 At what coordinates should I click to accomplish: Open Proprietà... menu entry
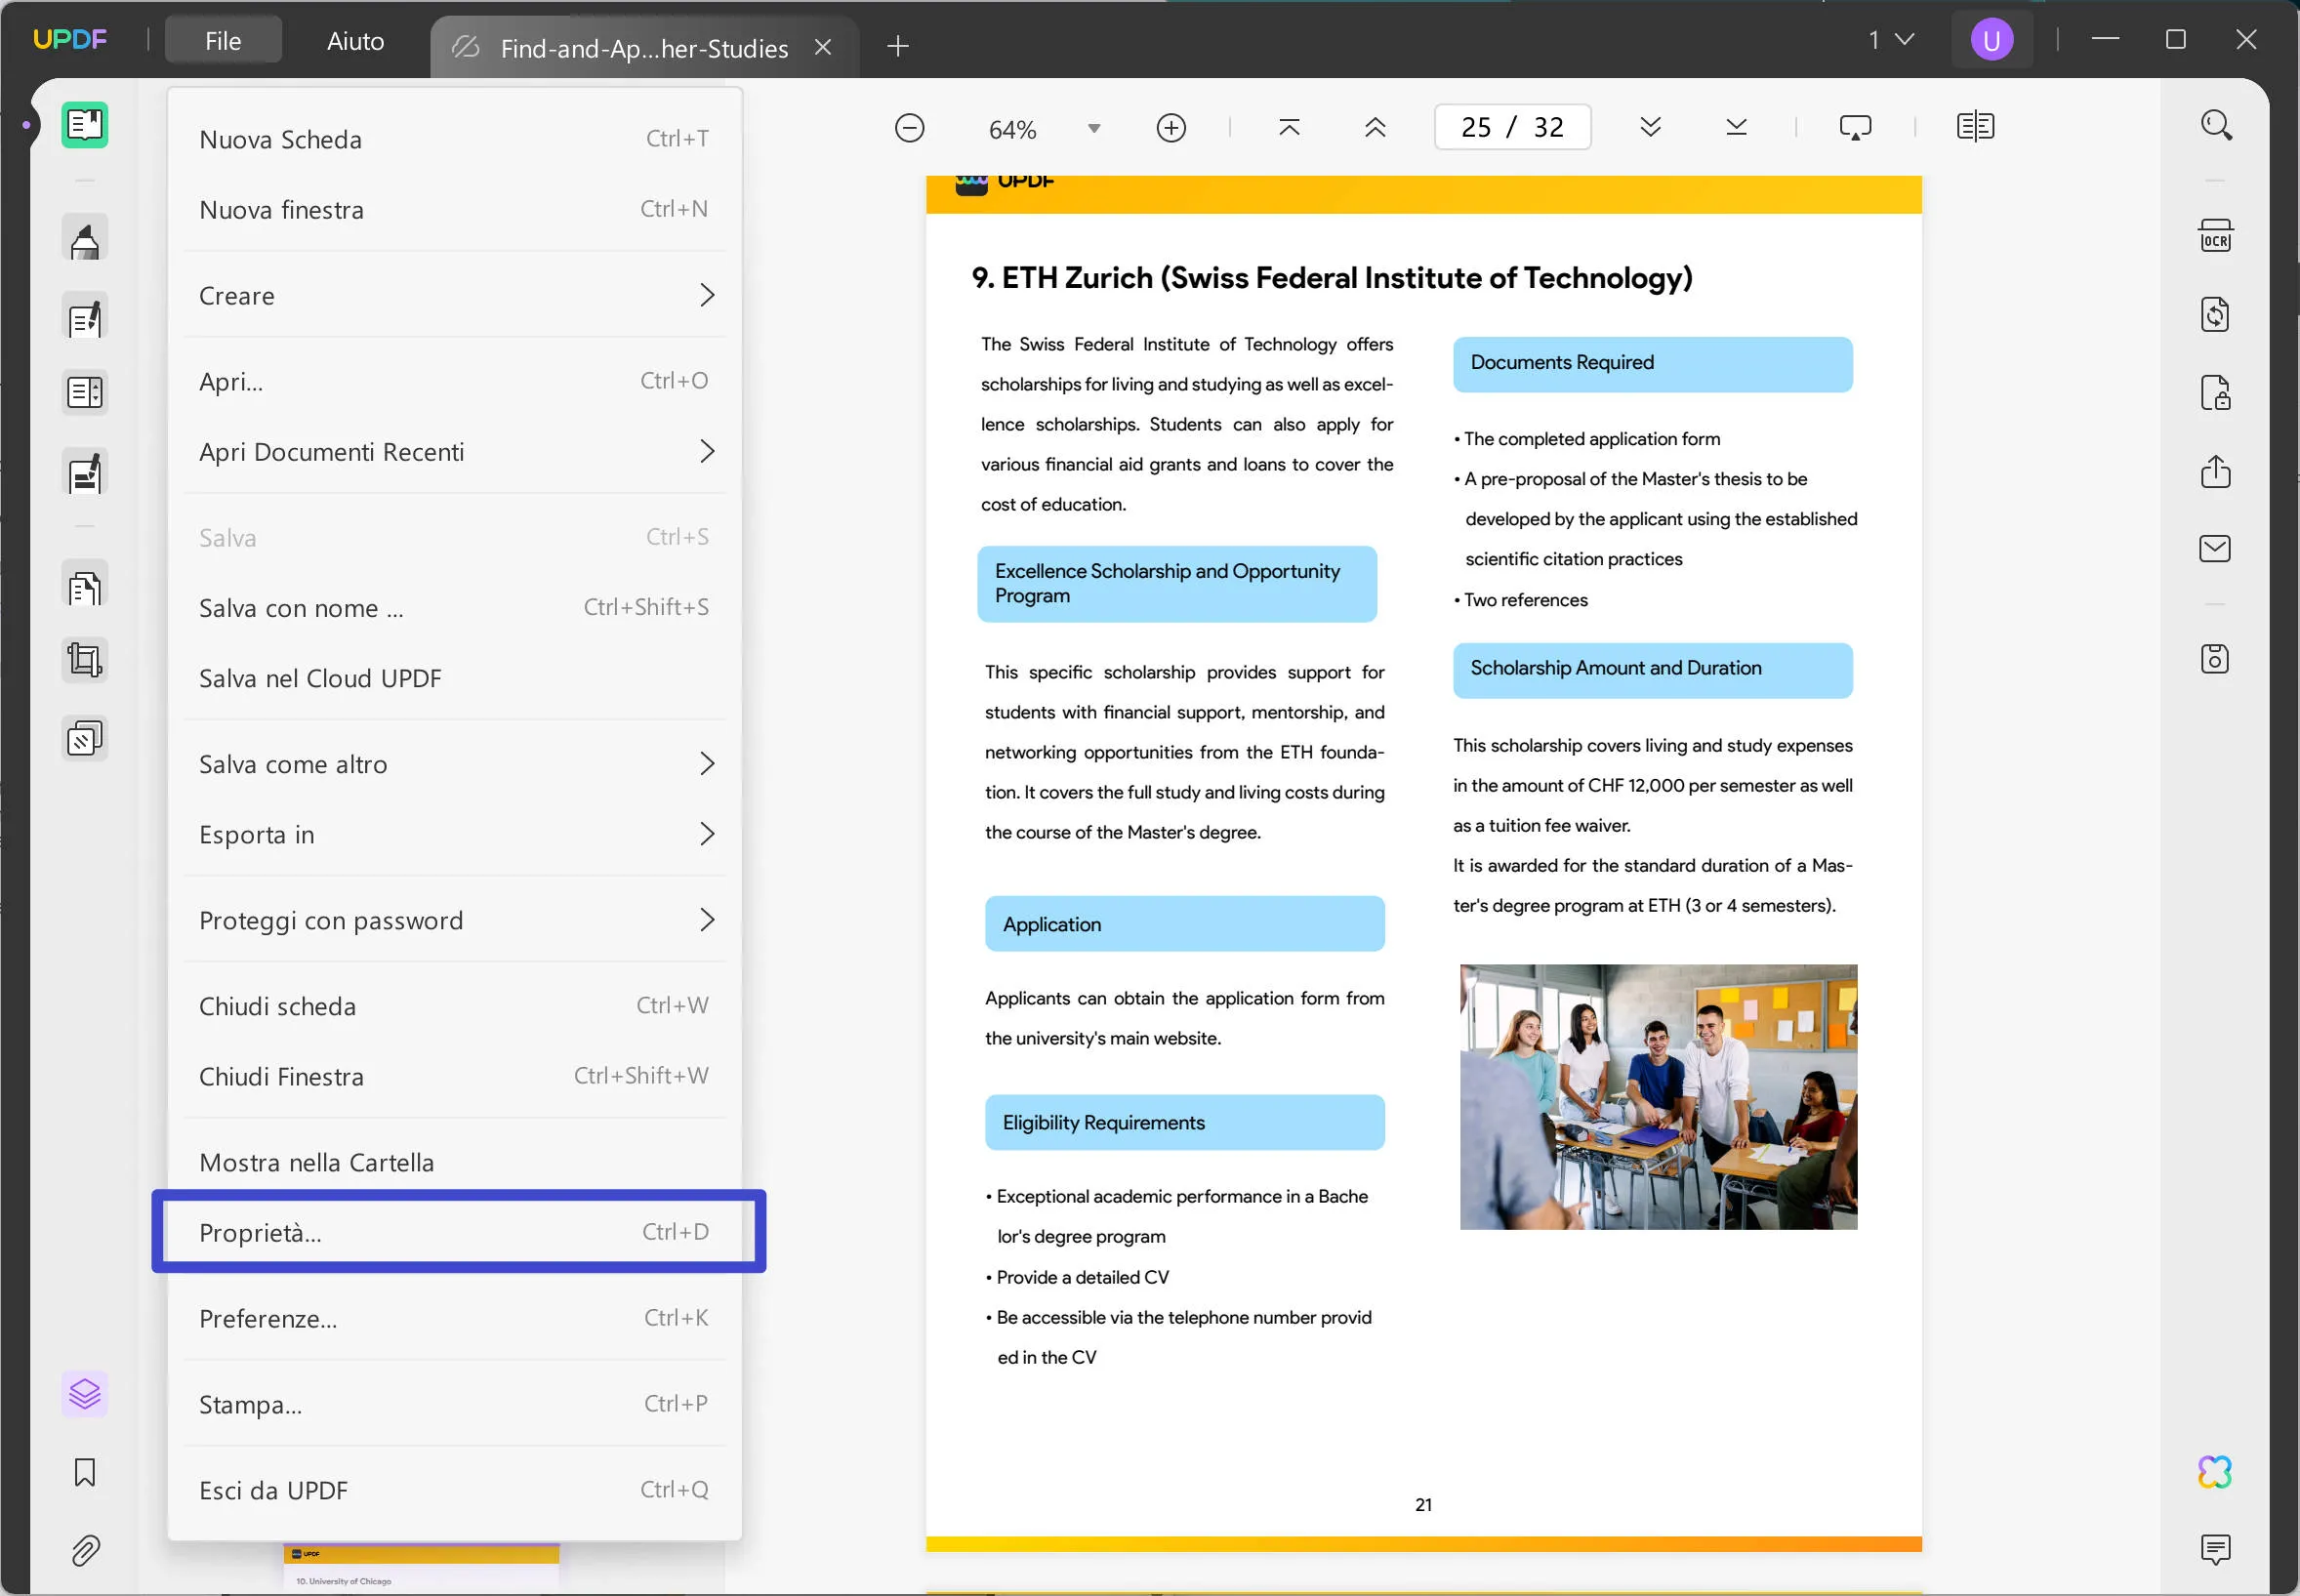[x=455, y=1233]
